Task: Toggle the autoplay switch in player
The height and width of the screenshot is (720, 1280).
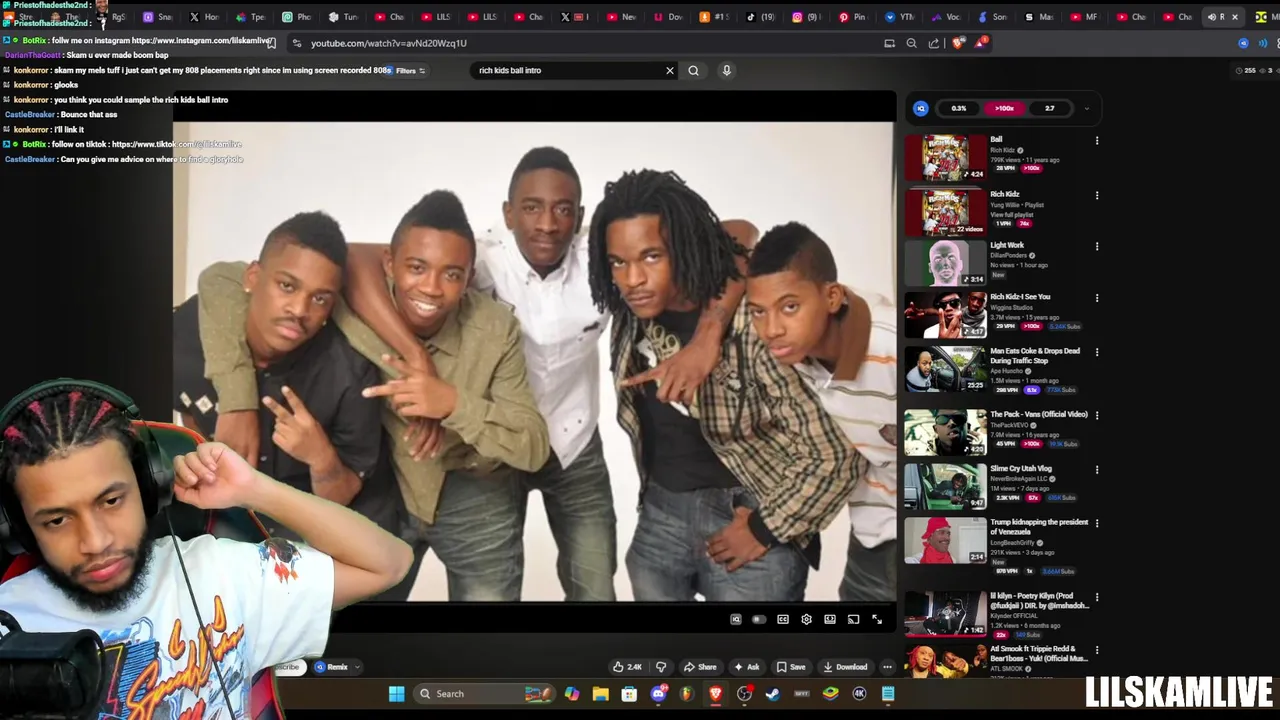Action: point(759,619)
